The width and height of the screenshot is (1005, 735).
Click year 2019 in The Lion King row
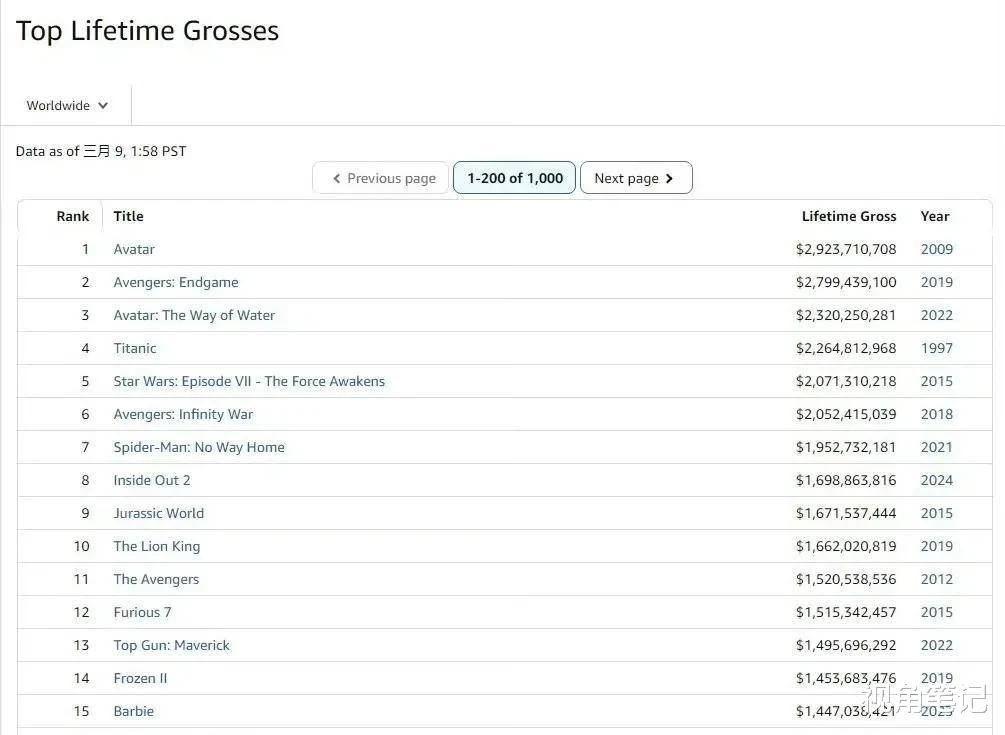point(936,547)
